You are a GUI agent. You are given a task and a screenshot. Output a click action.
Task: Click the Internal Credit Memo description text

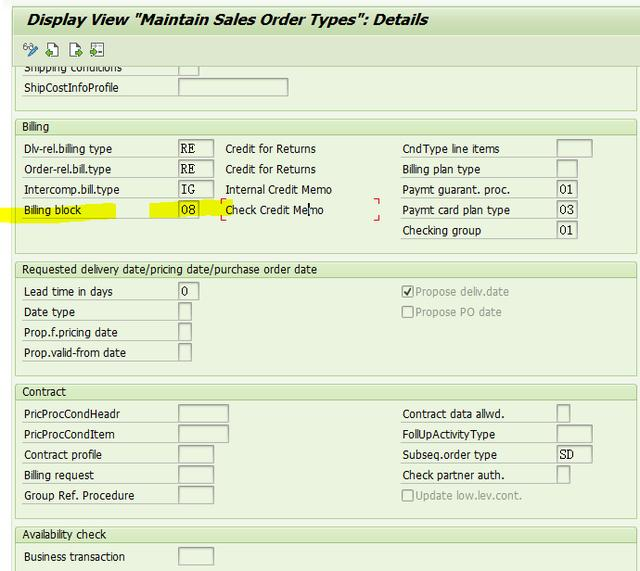coord(278,189)
